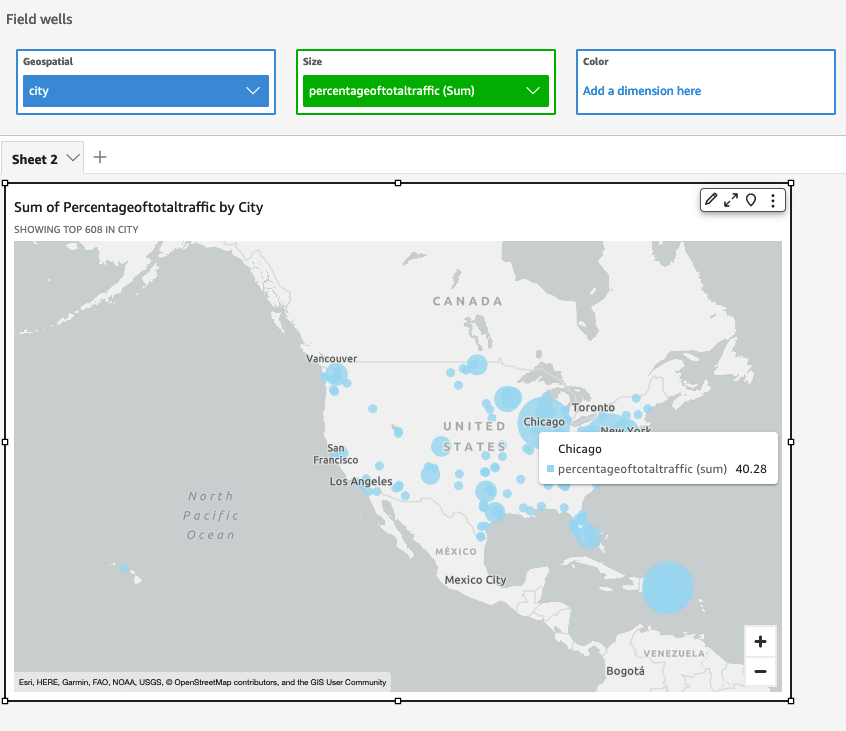Open the three-dot visual options menu
This screenshot has height=731, width=846.
[x=772, y=200]
